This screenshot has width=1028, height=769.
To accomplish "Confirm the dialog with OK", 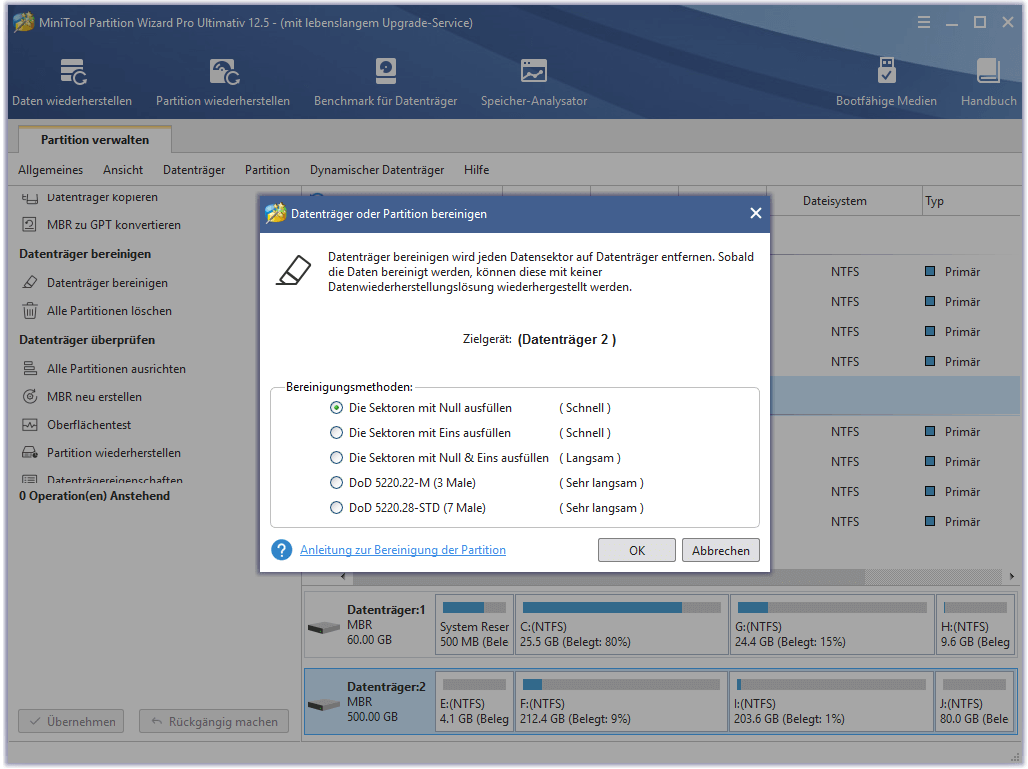I will pyautogui.click(x=637, y=550).
